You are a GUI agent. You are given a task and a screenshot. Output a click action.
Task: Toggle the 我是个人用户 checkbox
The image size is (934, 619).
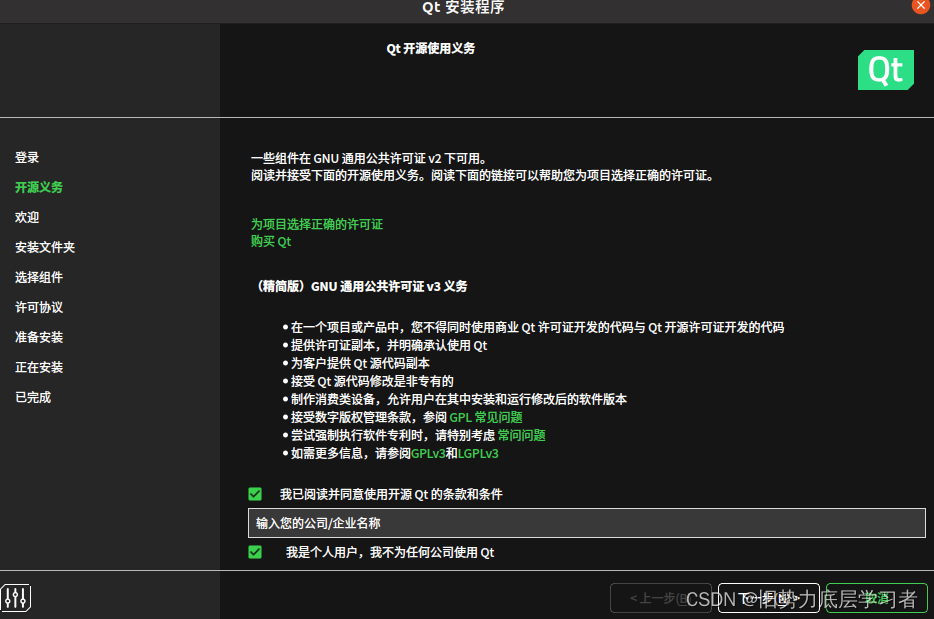click(x=255, y=552)
